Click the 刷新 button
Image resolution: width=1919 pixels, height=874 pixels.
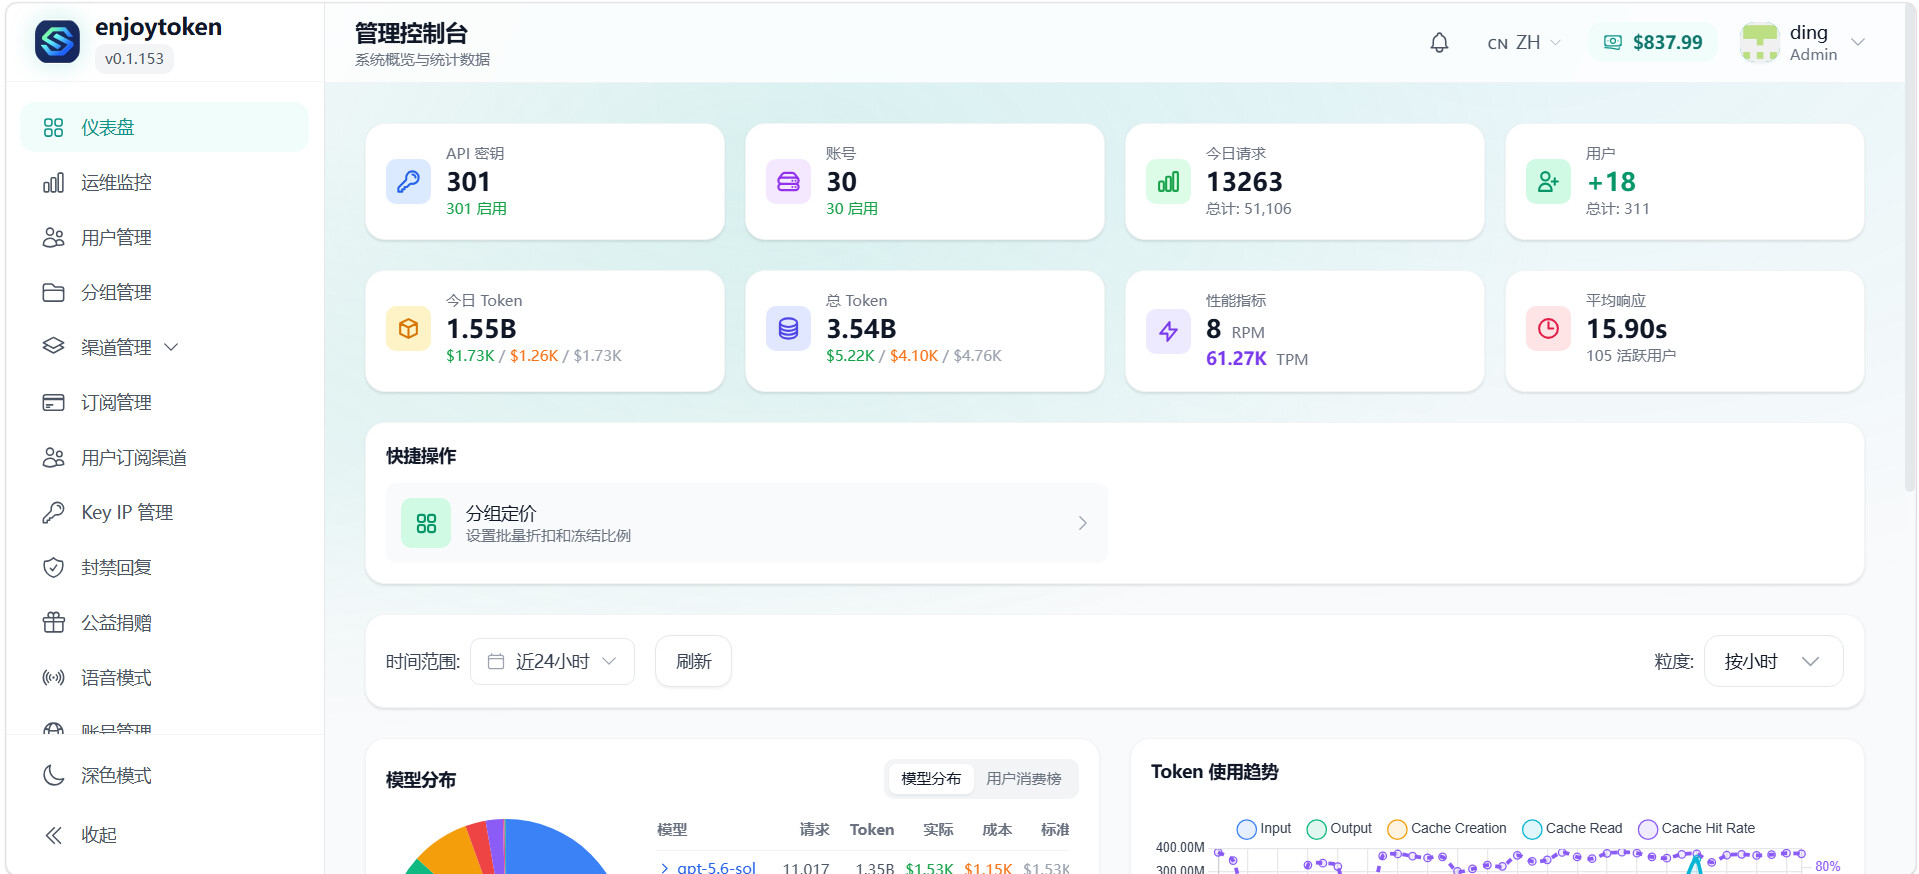click(693, 662)
